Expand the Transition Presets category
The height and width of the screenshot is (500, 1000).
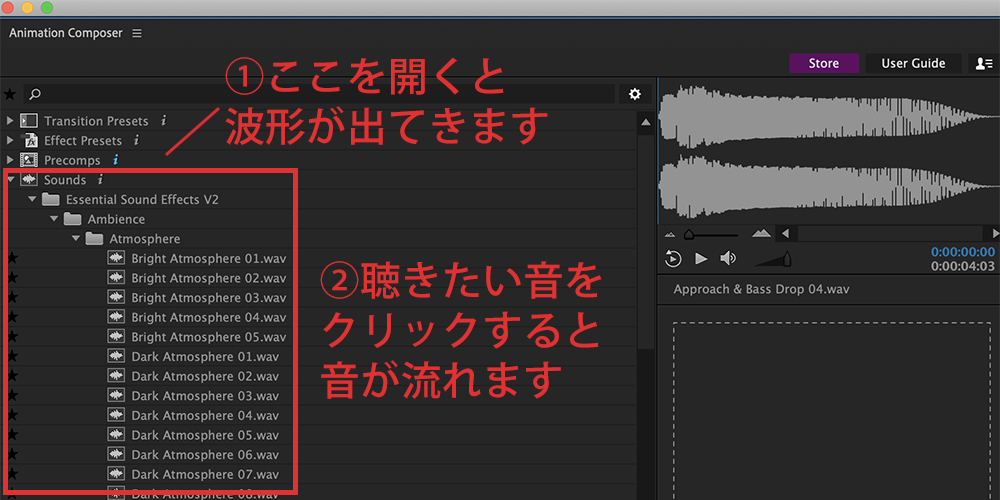pos(10,121)
